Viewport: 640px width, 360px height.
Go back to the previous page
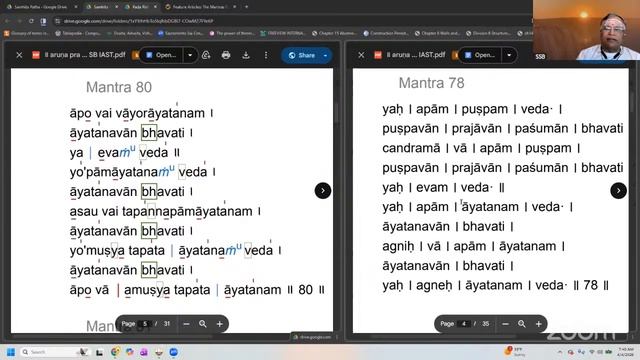coord(7,21)
